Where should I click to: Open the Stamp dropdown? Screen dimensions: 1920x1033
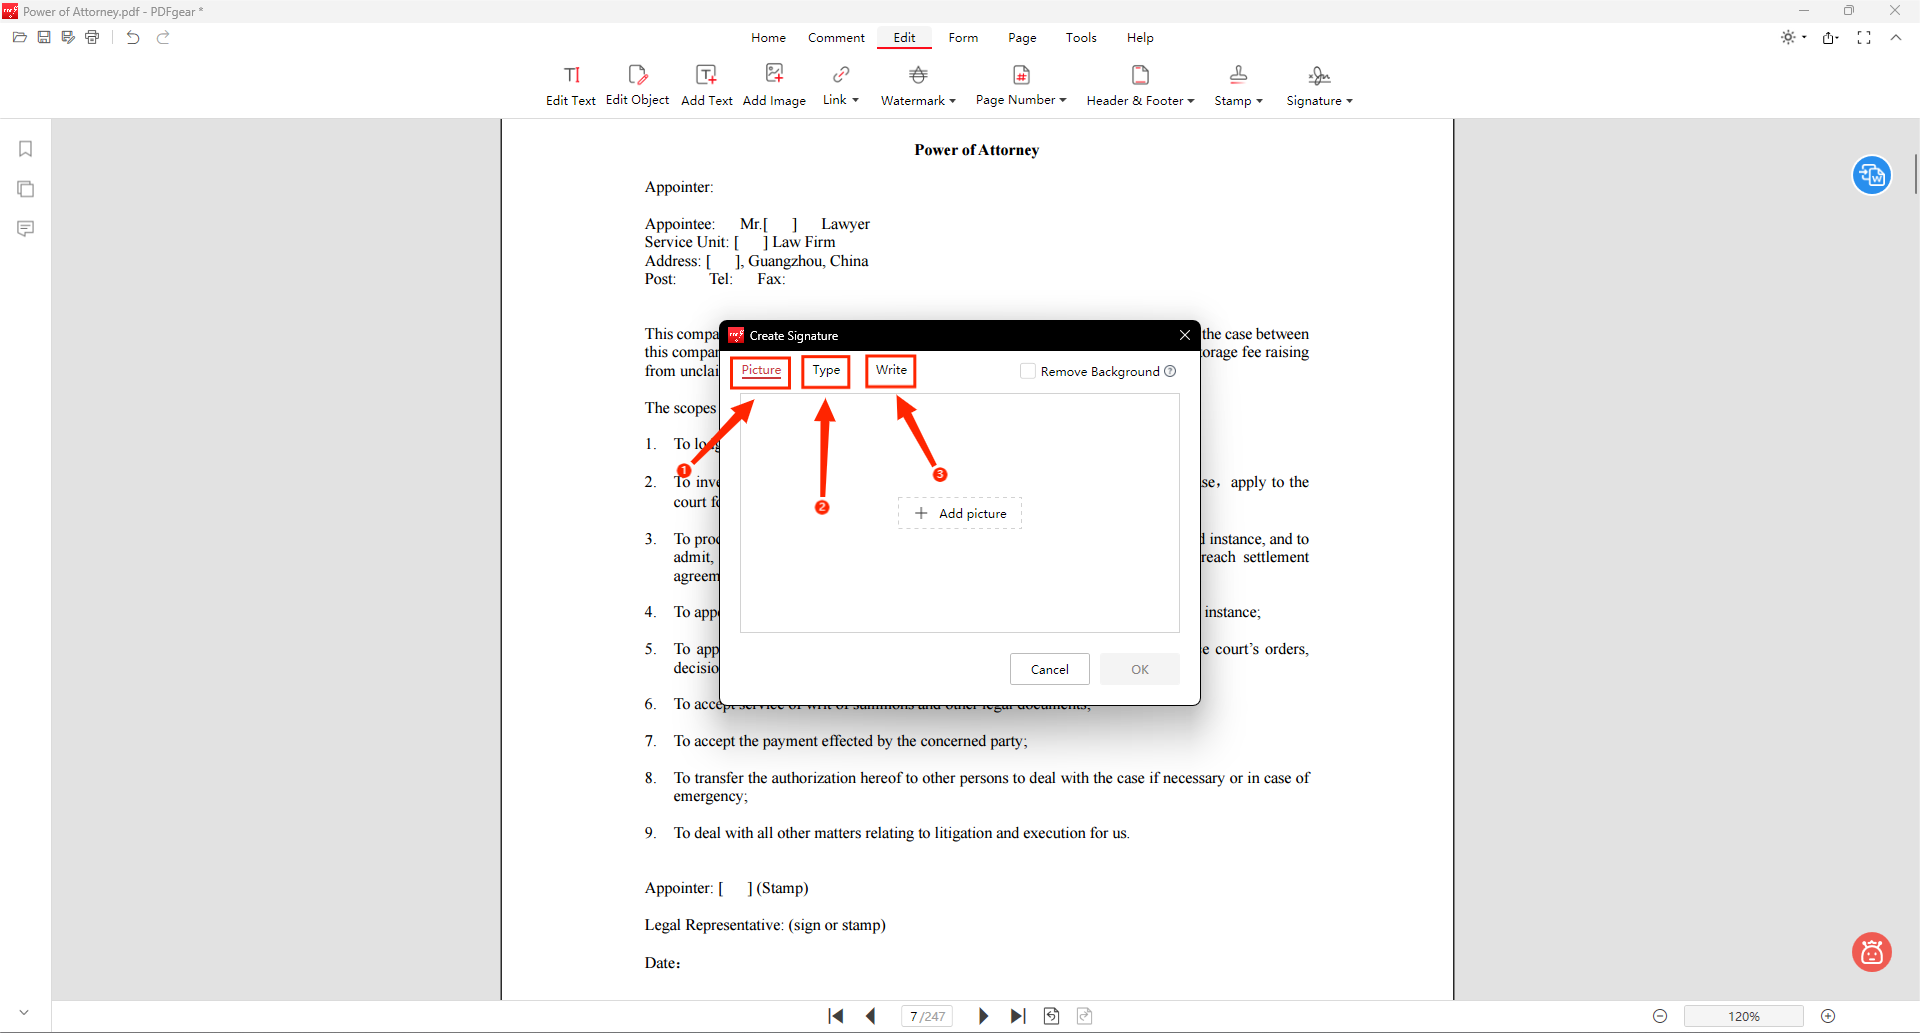(1238, 84)
